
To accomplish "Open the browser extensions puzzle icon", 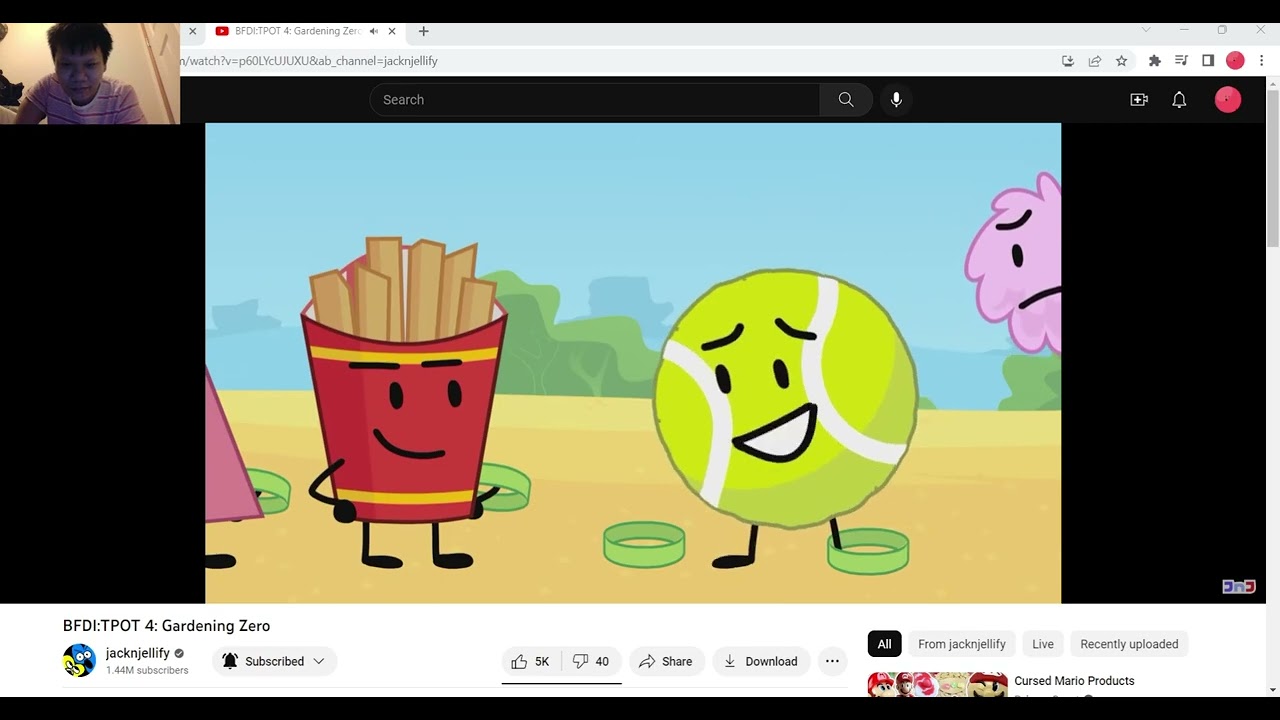I will [1155, 61].
